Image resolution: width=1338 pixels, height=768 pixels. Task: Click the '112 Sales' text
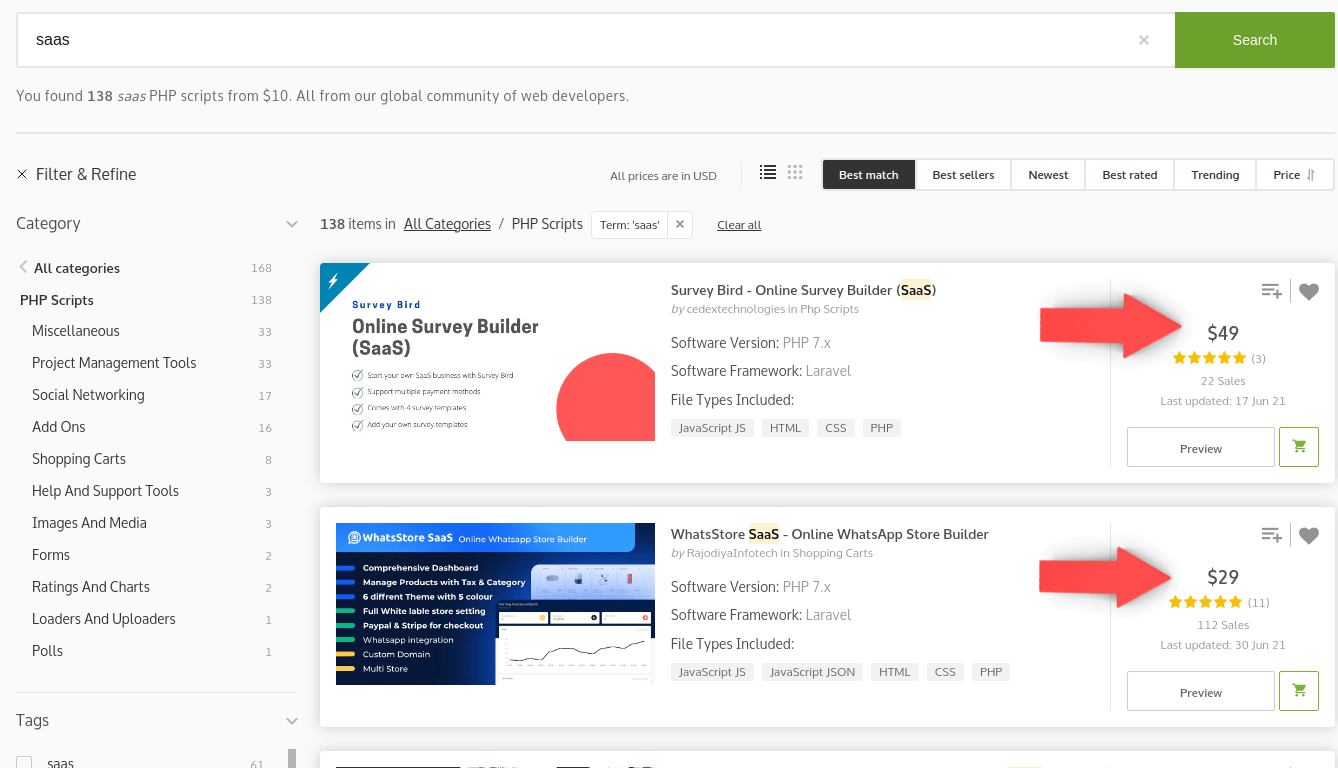click(x=1223, y=625)
